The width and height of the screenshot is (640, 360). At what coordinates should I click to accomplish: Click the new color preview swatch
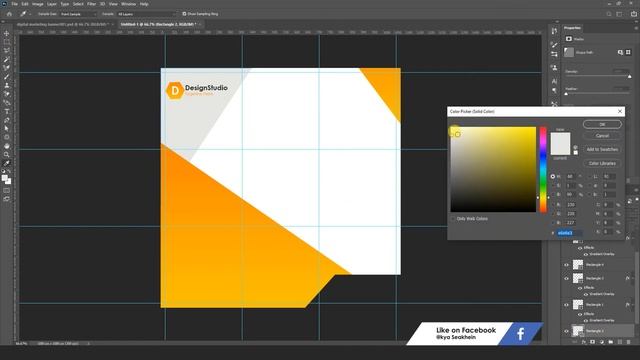[x=560, y=138]
